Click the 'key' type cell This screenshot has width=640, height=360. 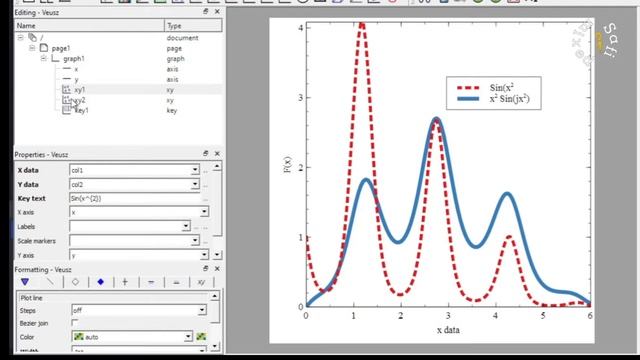coord(172,111)
